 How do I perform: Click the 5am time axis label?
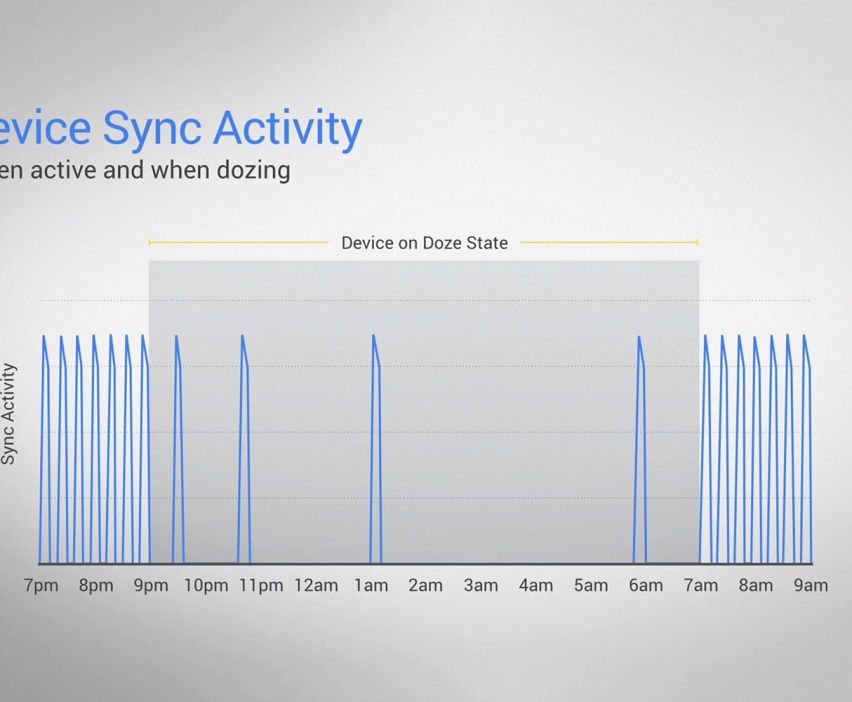point(591,585)
